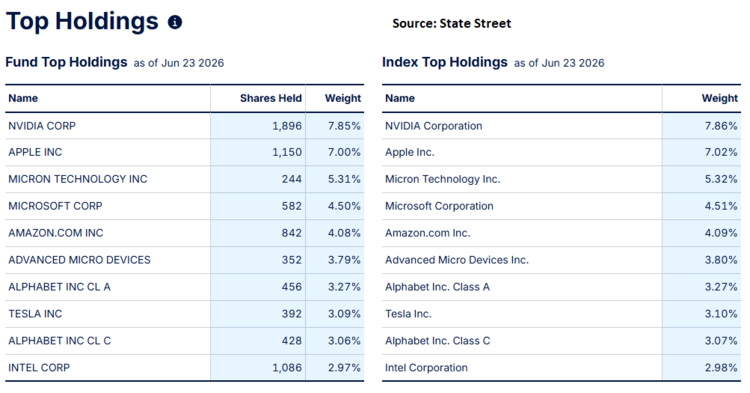Click the Name header in Index table
Image resolution: width=750 pixels, height=393 pixels.
[400, 98]
